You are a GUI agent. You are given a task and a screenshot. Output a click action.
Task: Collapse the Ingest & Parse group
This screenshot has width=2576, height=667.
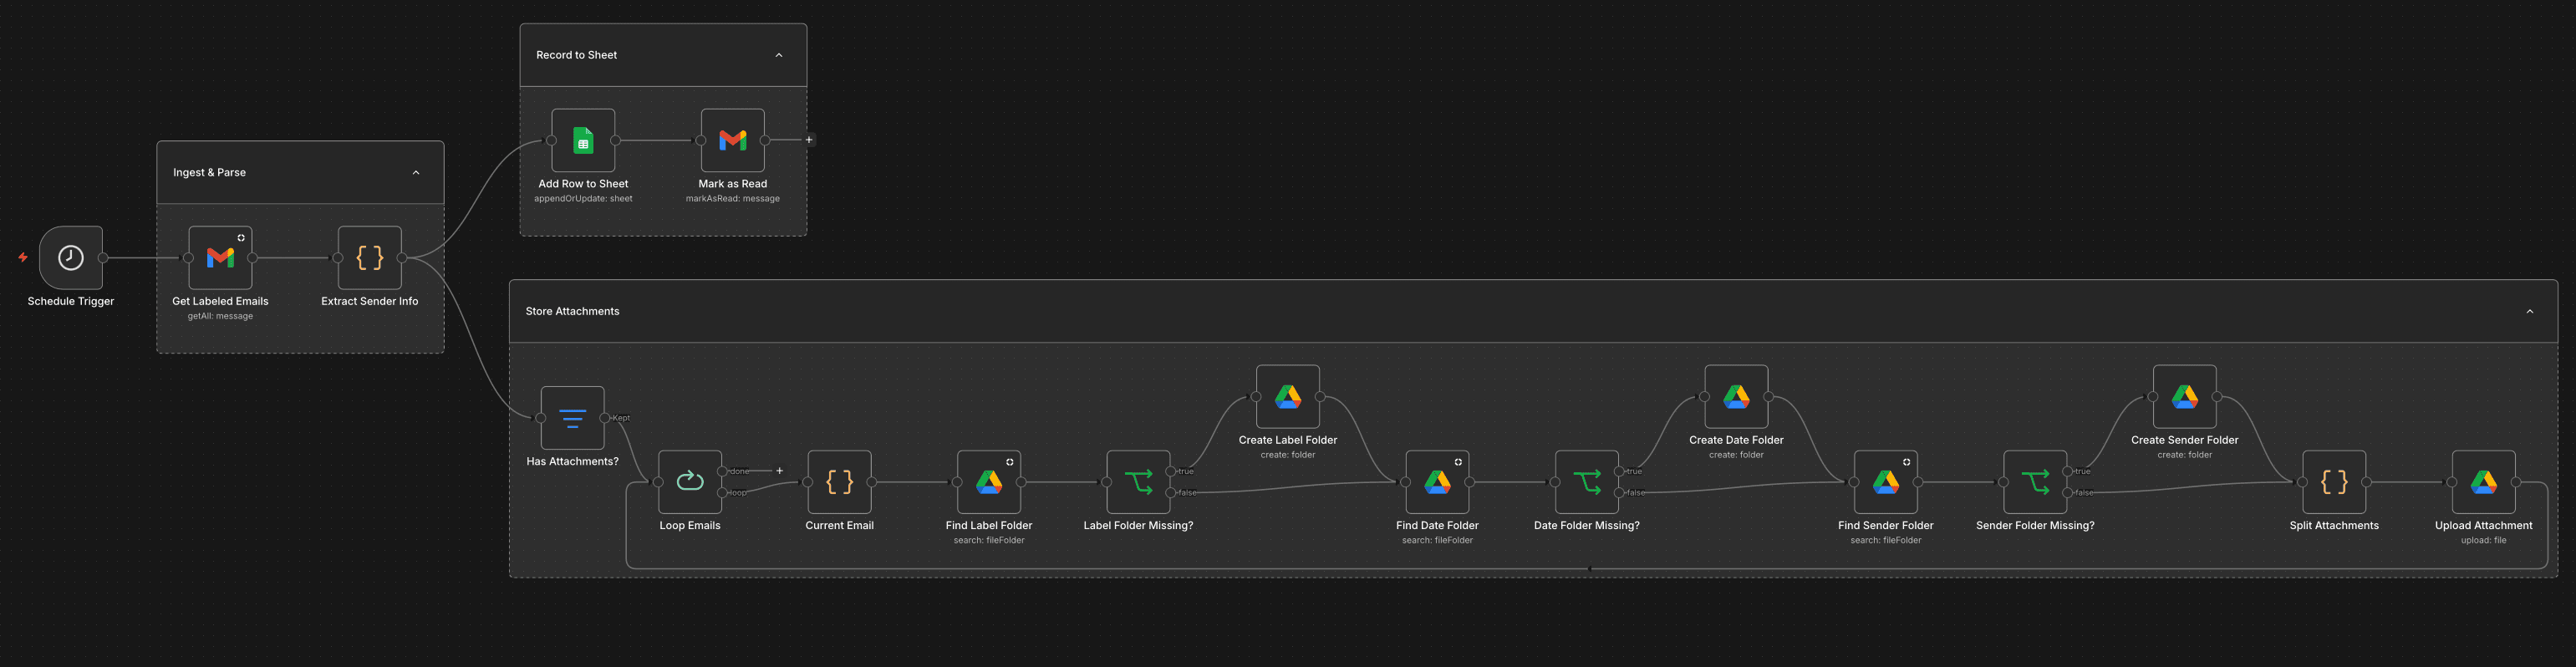[416, 173]
